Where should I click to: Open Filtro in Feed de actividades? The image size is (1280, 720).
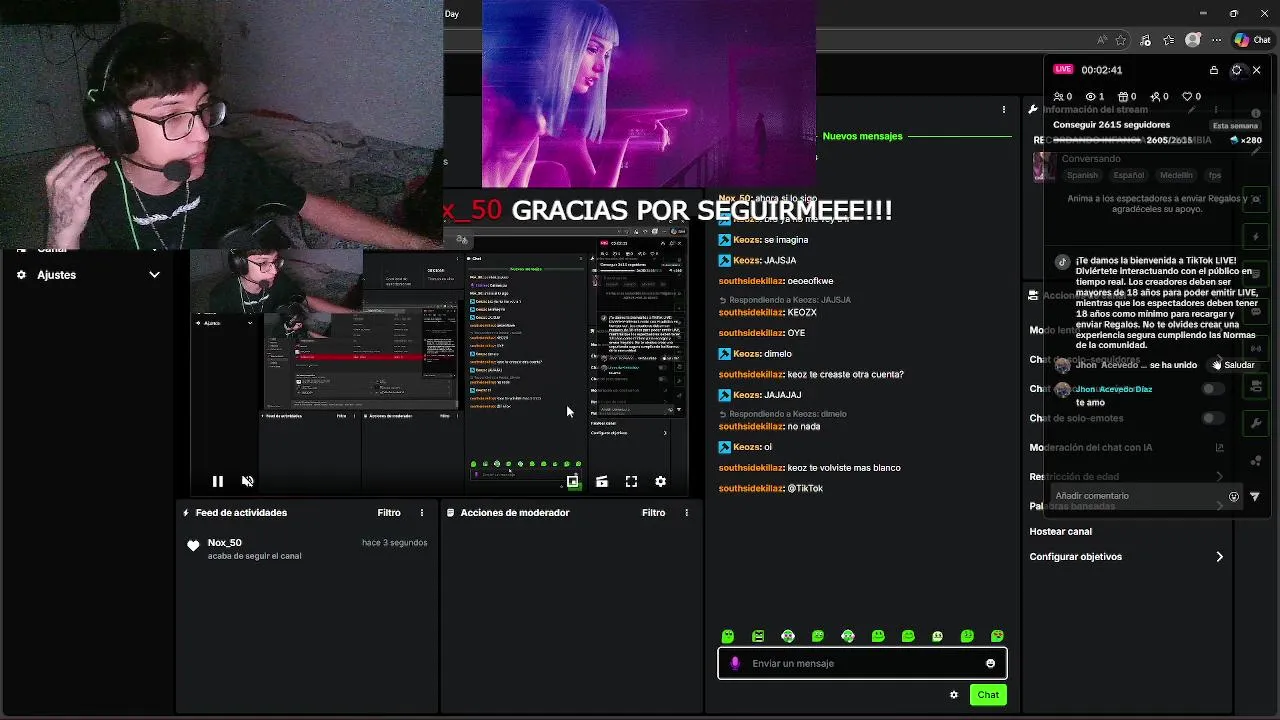(x=389, y=512)
